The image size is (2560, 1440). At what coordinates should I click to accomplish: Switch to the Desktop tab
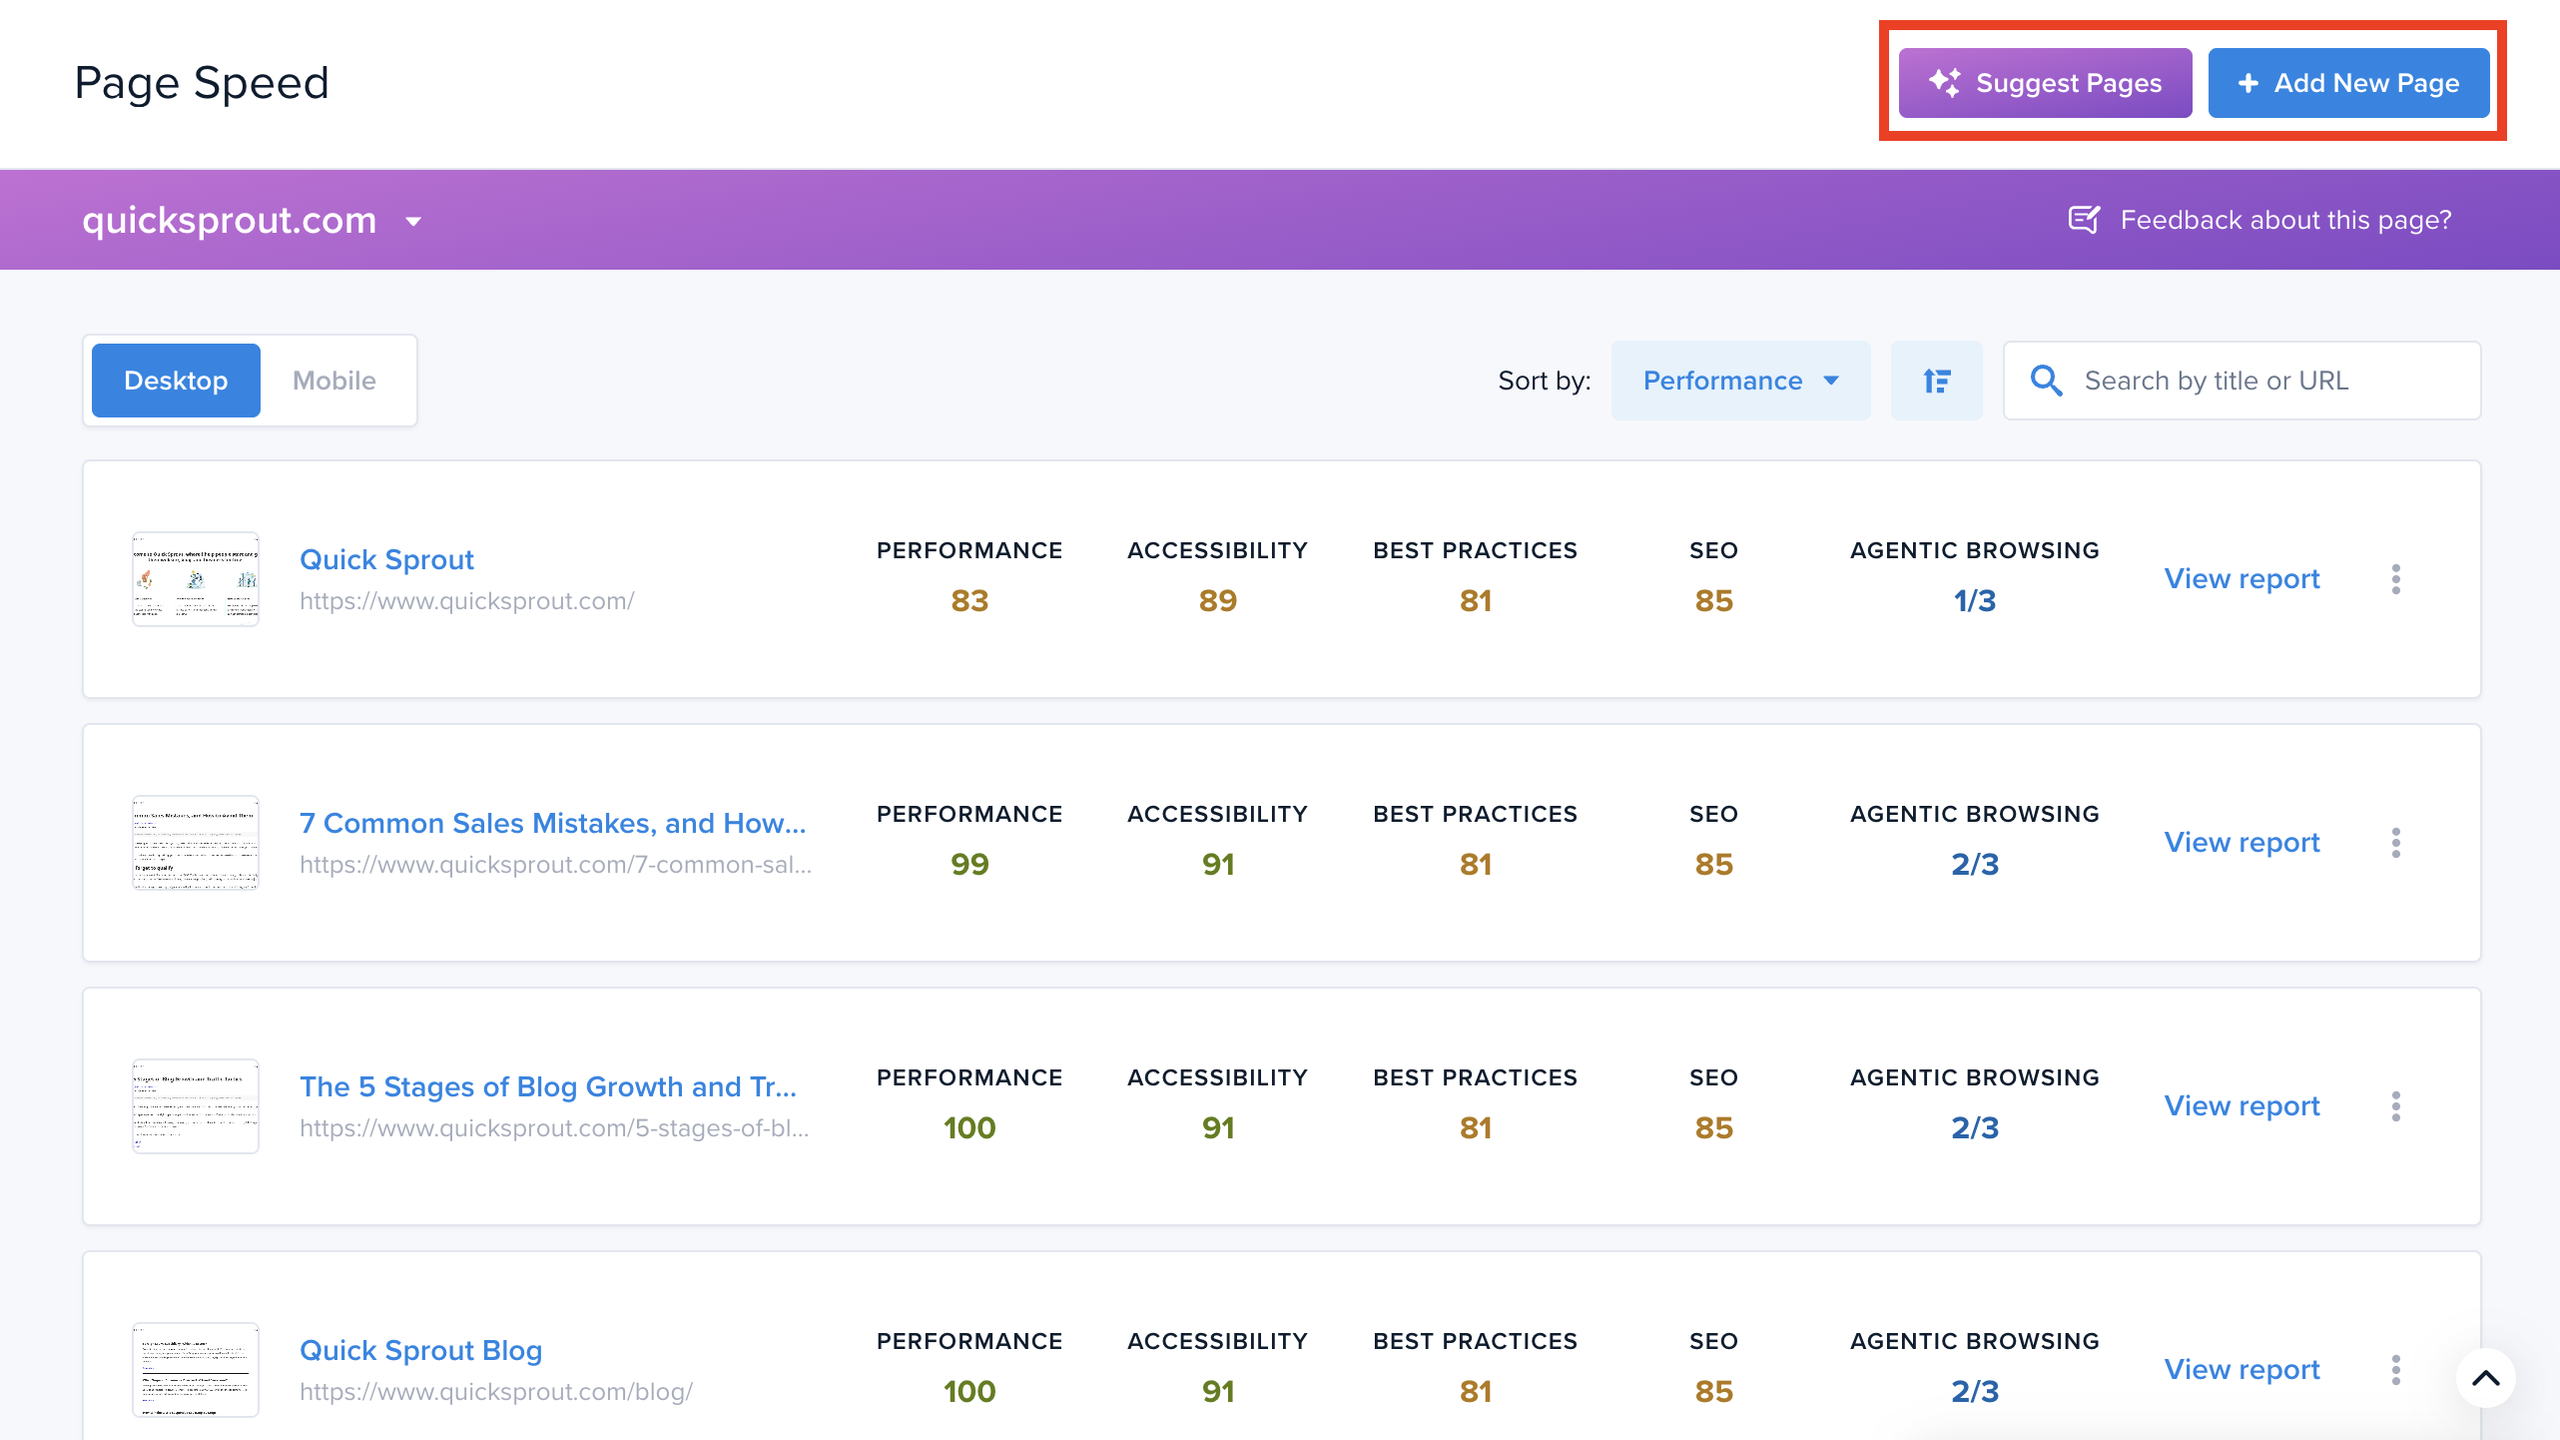tap(176, 380)
